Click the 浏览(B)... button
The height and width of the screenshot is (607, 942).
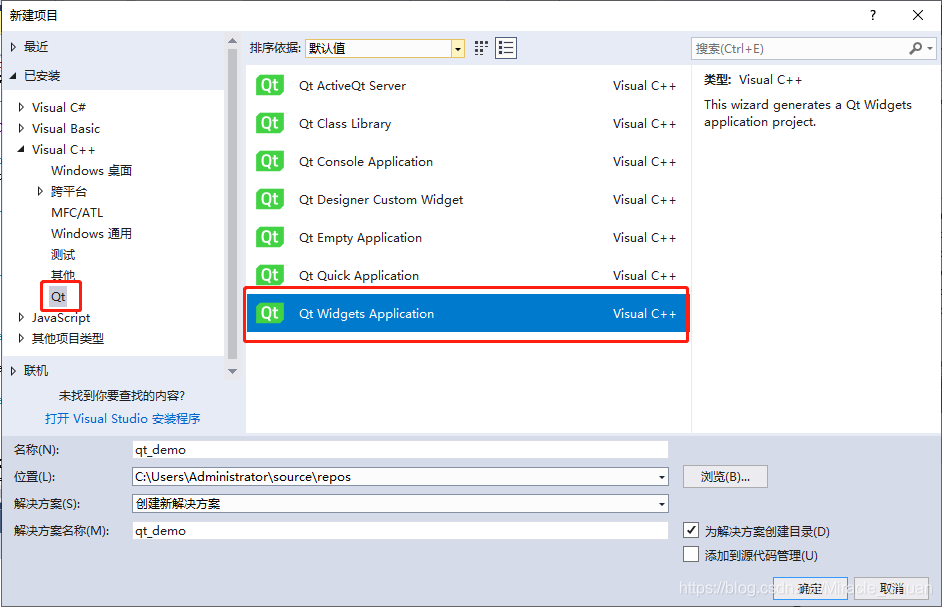click(x=725, y=477)
